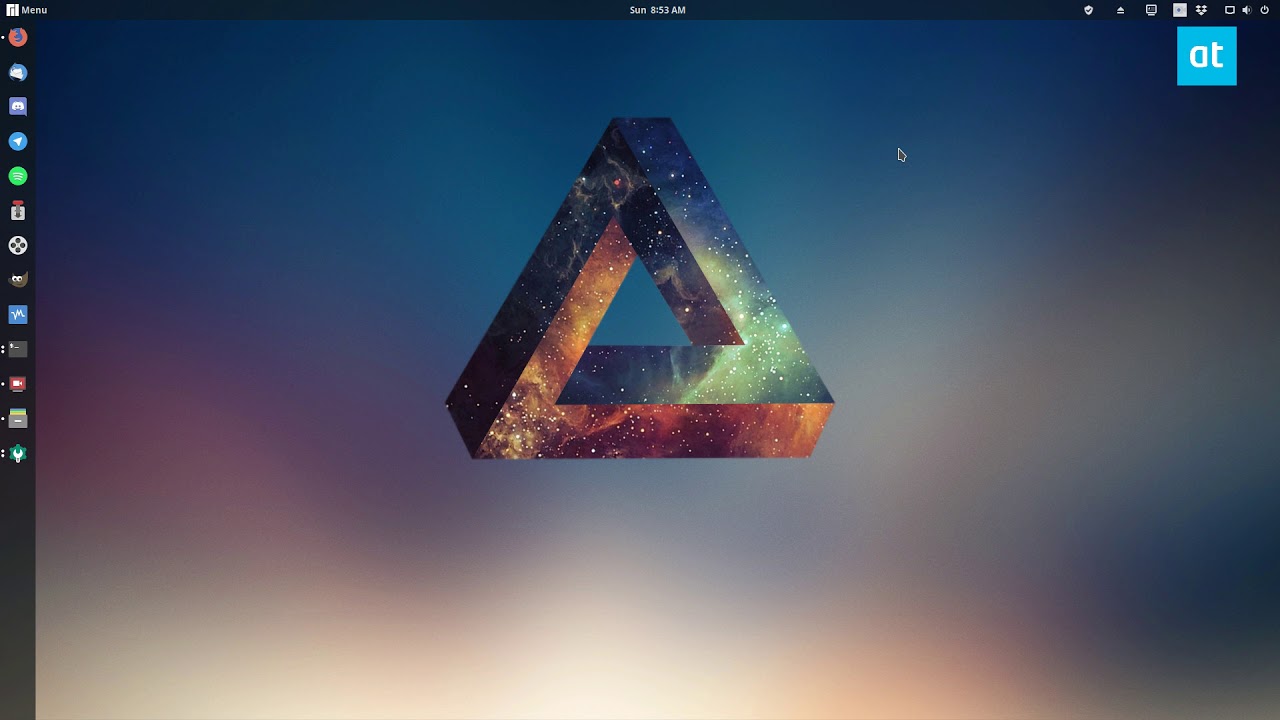This screenshot has width=1280, height=720.
Task: Open Telegram from the dock
Action: (x=18, y=141)
